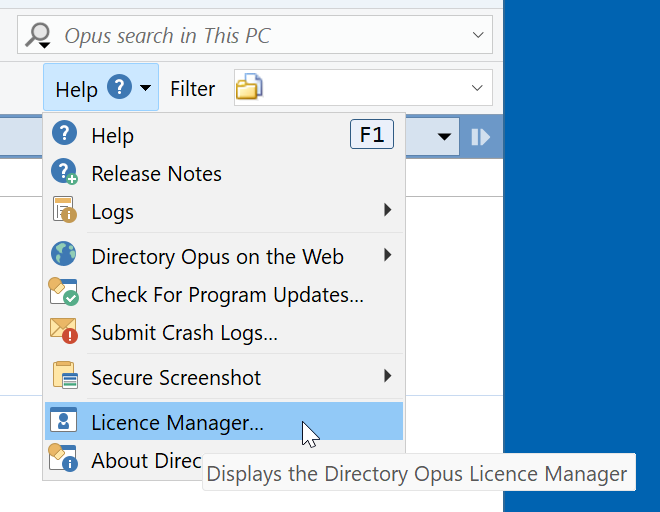This screenshot has height=512, width=660.
Task: Click the Help toolbar question mark icon
Action: pos(119,87)
